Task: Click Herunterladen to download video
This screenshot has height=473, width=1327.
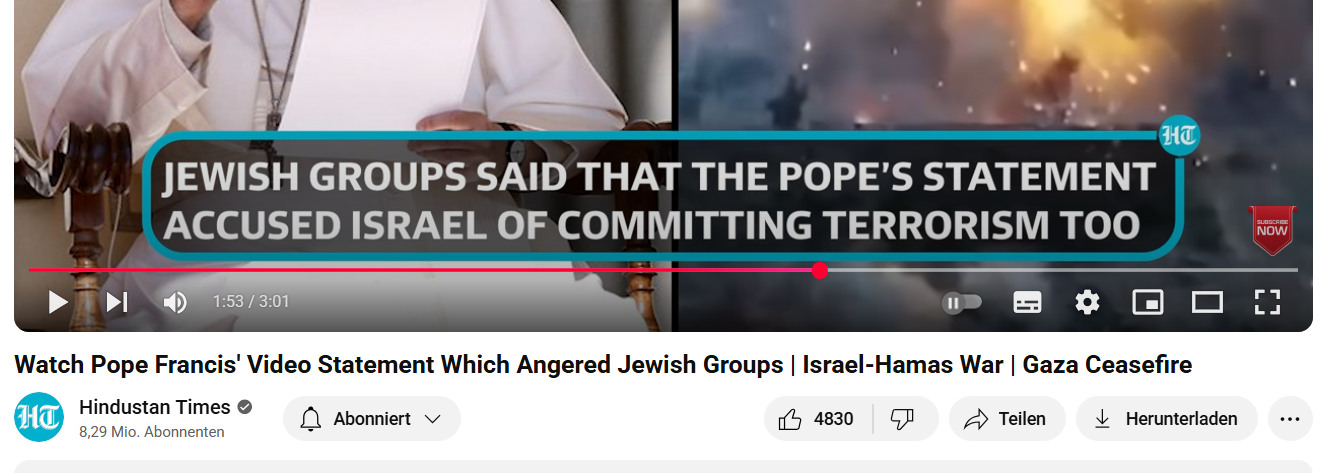Action: point(1166,419)
